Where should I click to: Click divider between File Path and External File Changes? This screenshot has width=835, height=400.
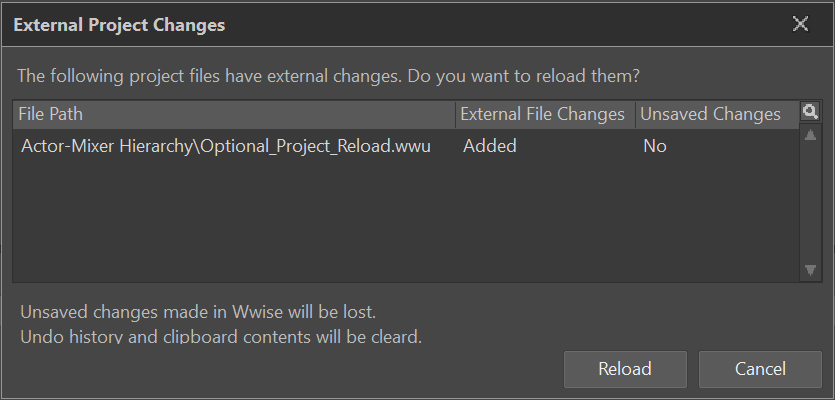456,115
